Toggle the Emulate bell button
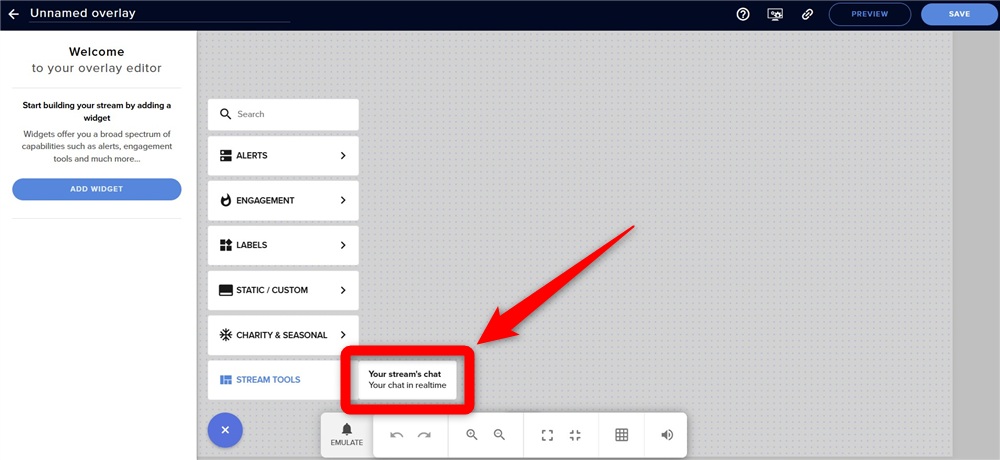 (x=347, y=434)
